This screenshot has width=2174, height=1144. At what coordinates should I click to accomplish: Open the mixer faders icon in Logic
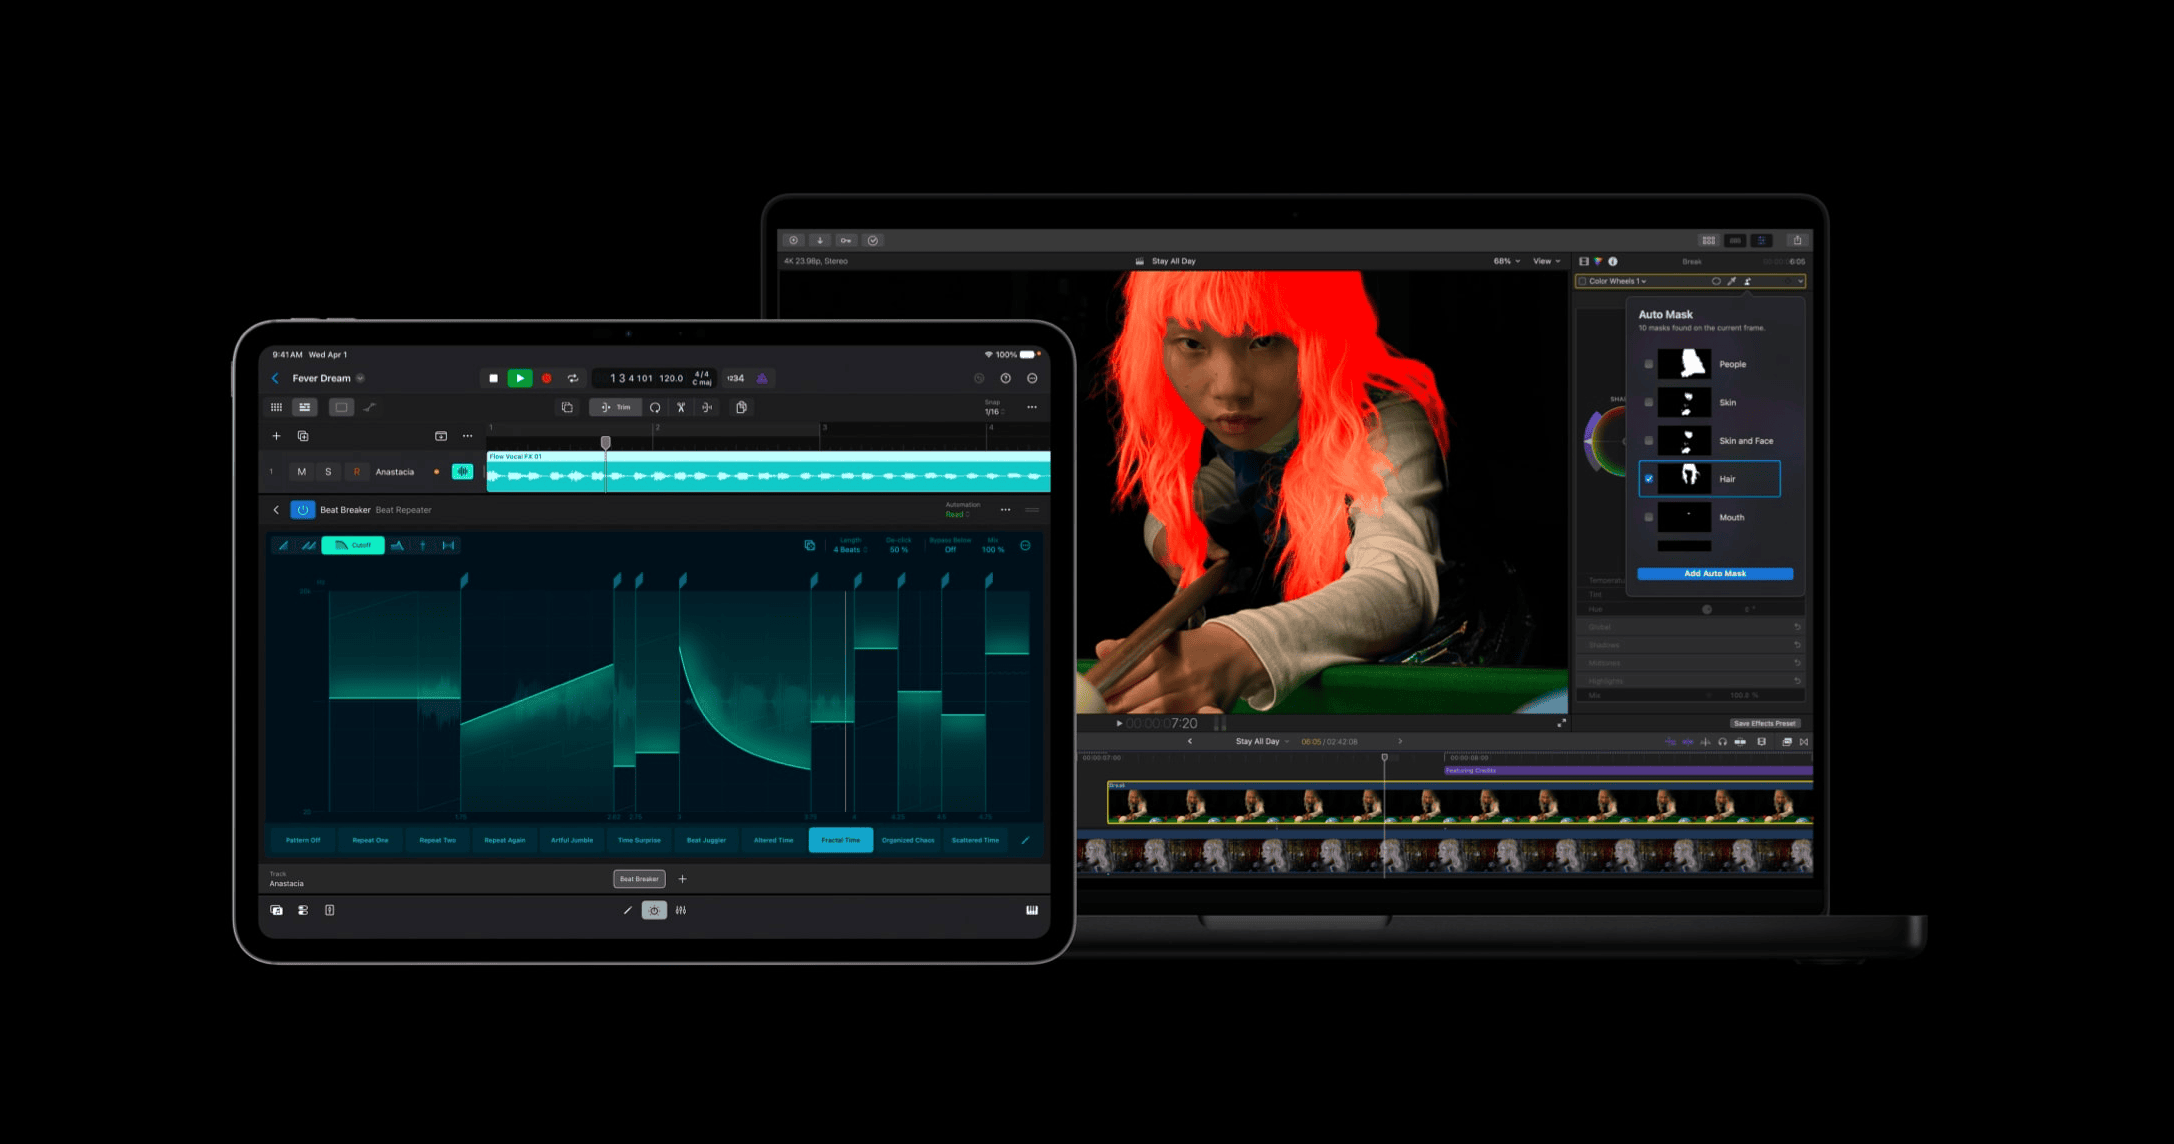point(681,910)
